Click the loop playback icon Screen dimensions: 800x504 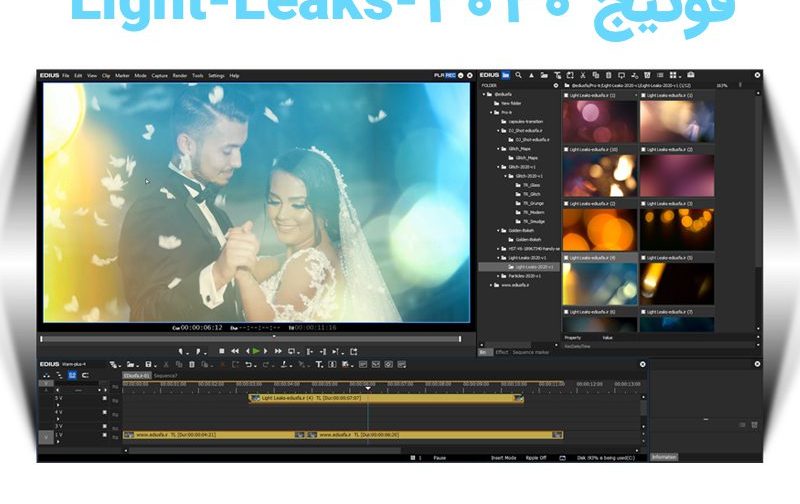coord(292,351)
